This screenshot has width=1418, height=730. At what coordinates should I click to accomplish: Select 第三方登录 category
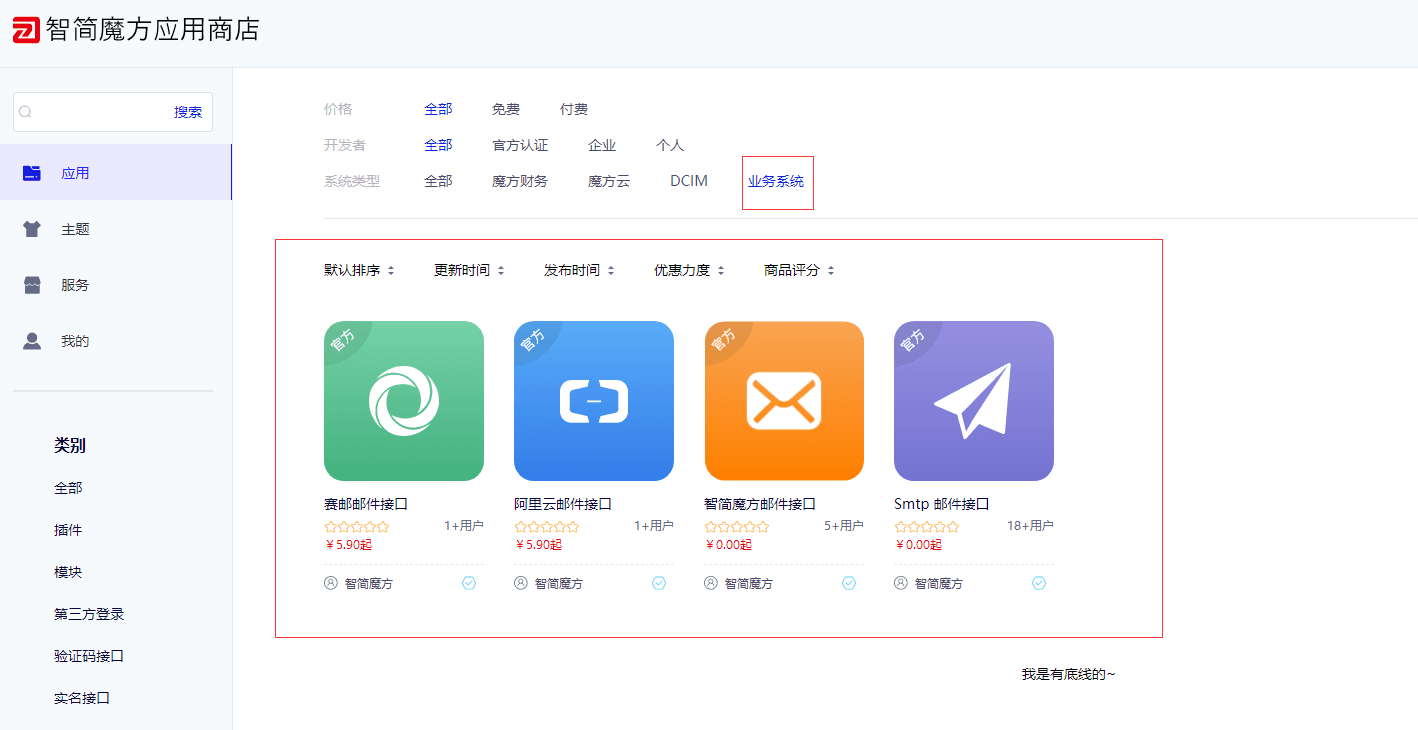[89, 614]
